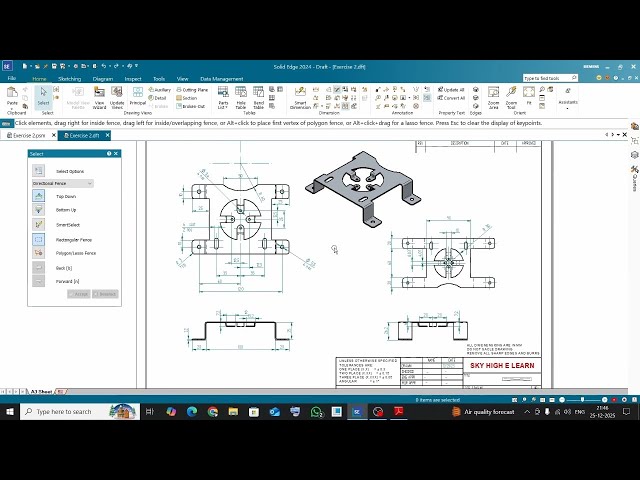640x480 pixels.
Task: Click the Solid Edge application button
Action: (x=7, y=66)
